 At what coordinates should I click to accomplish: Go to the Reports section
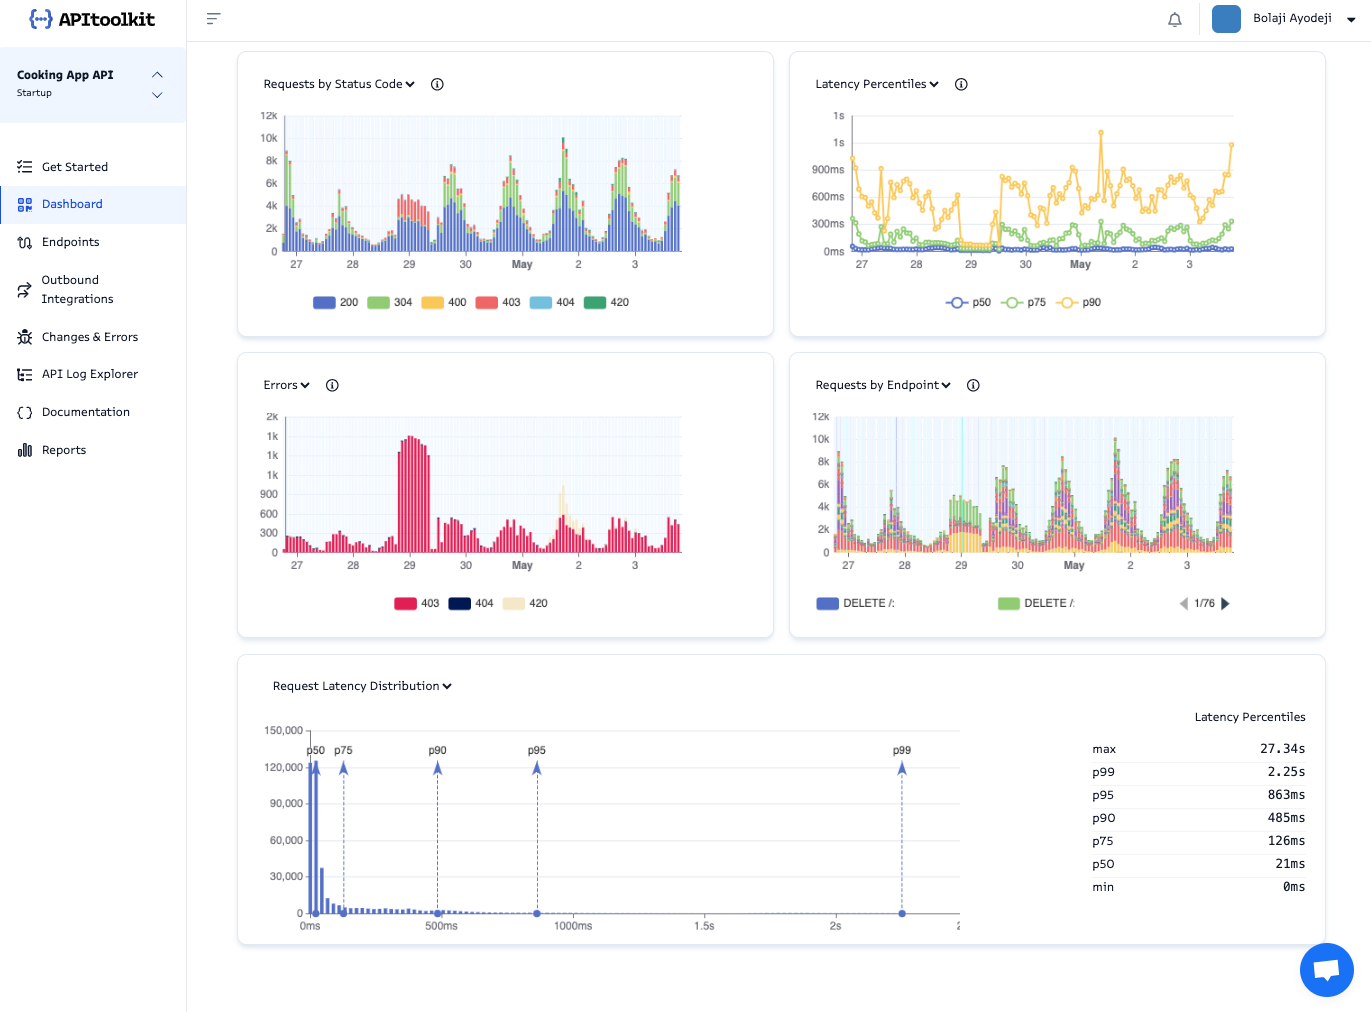coord(62,450)
